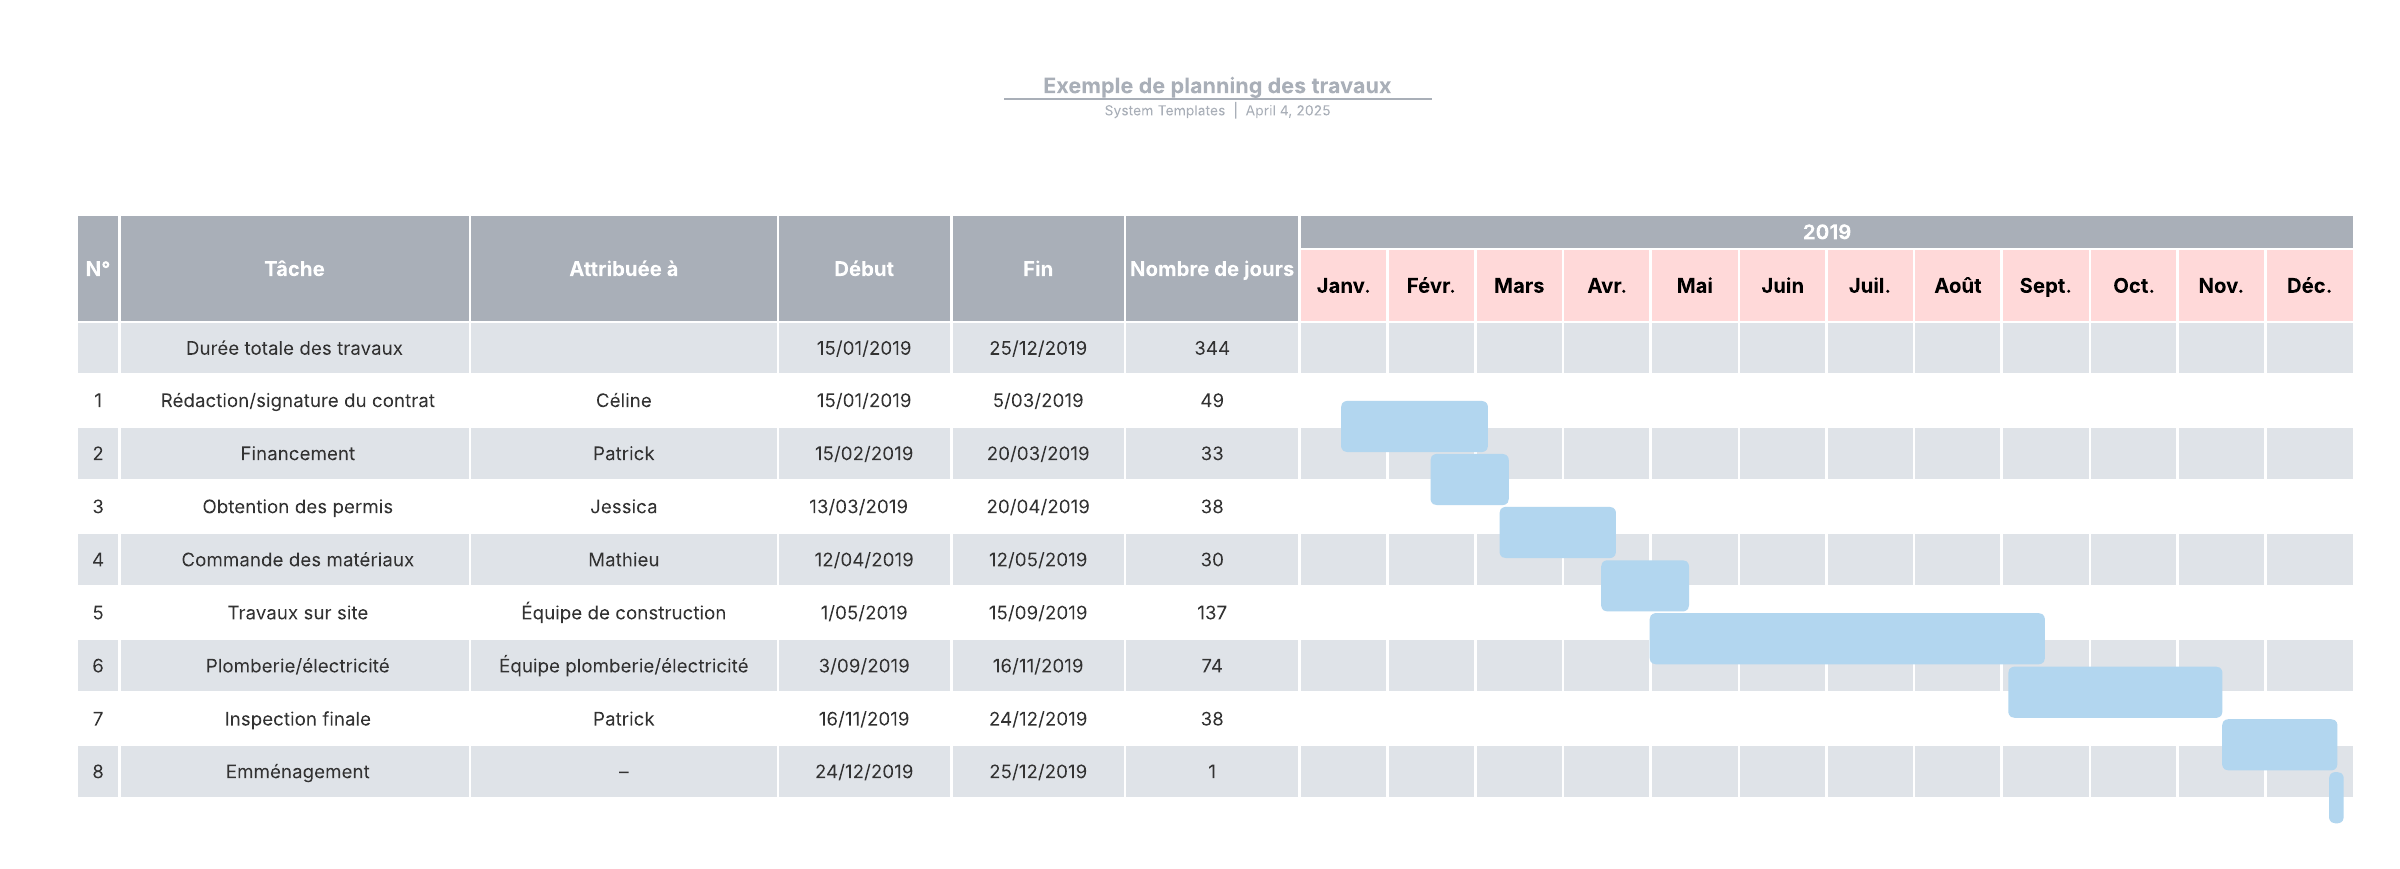This screenshot has height=869, width=2400.
Task: Select the Plomberie/électricité Gantt bar
Action: pos(2114,692)
